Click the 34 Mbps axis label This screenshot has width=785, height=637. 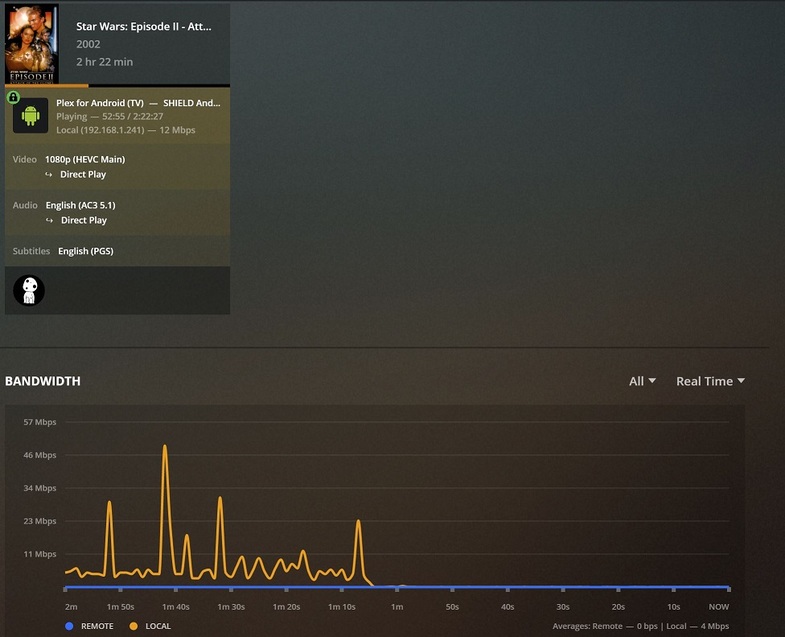click(40, 488)
